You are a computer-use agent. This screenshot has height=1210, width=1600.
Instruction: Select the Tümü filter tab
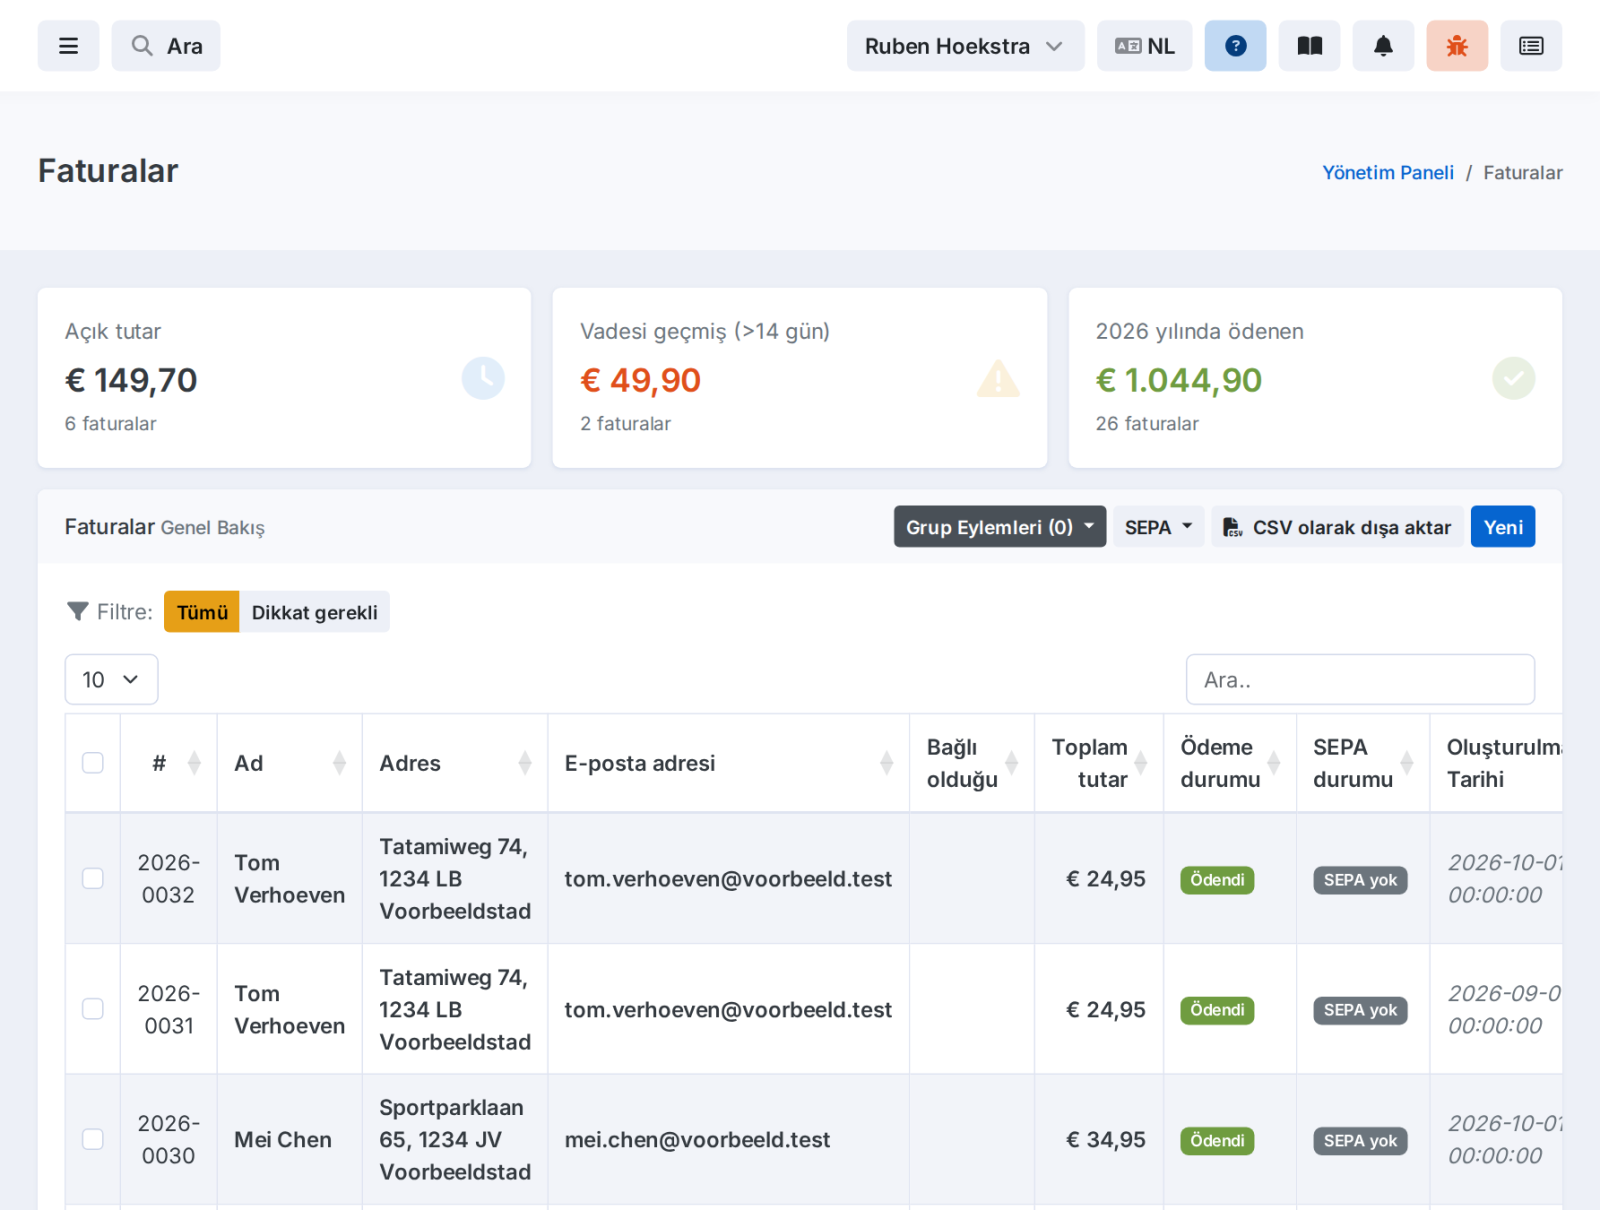point(202,612)
